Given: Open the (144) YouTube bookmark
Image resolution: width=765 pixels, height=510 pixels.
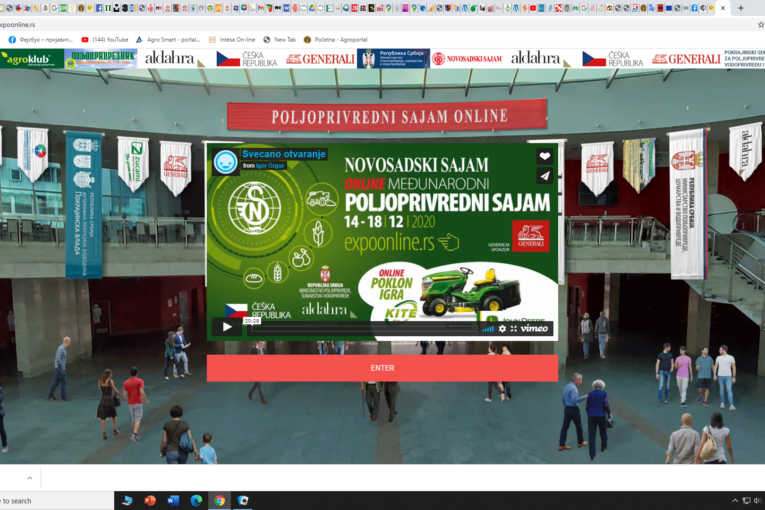Looking at the screenshot, I should (x=105, y=40).
